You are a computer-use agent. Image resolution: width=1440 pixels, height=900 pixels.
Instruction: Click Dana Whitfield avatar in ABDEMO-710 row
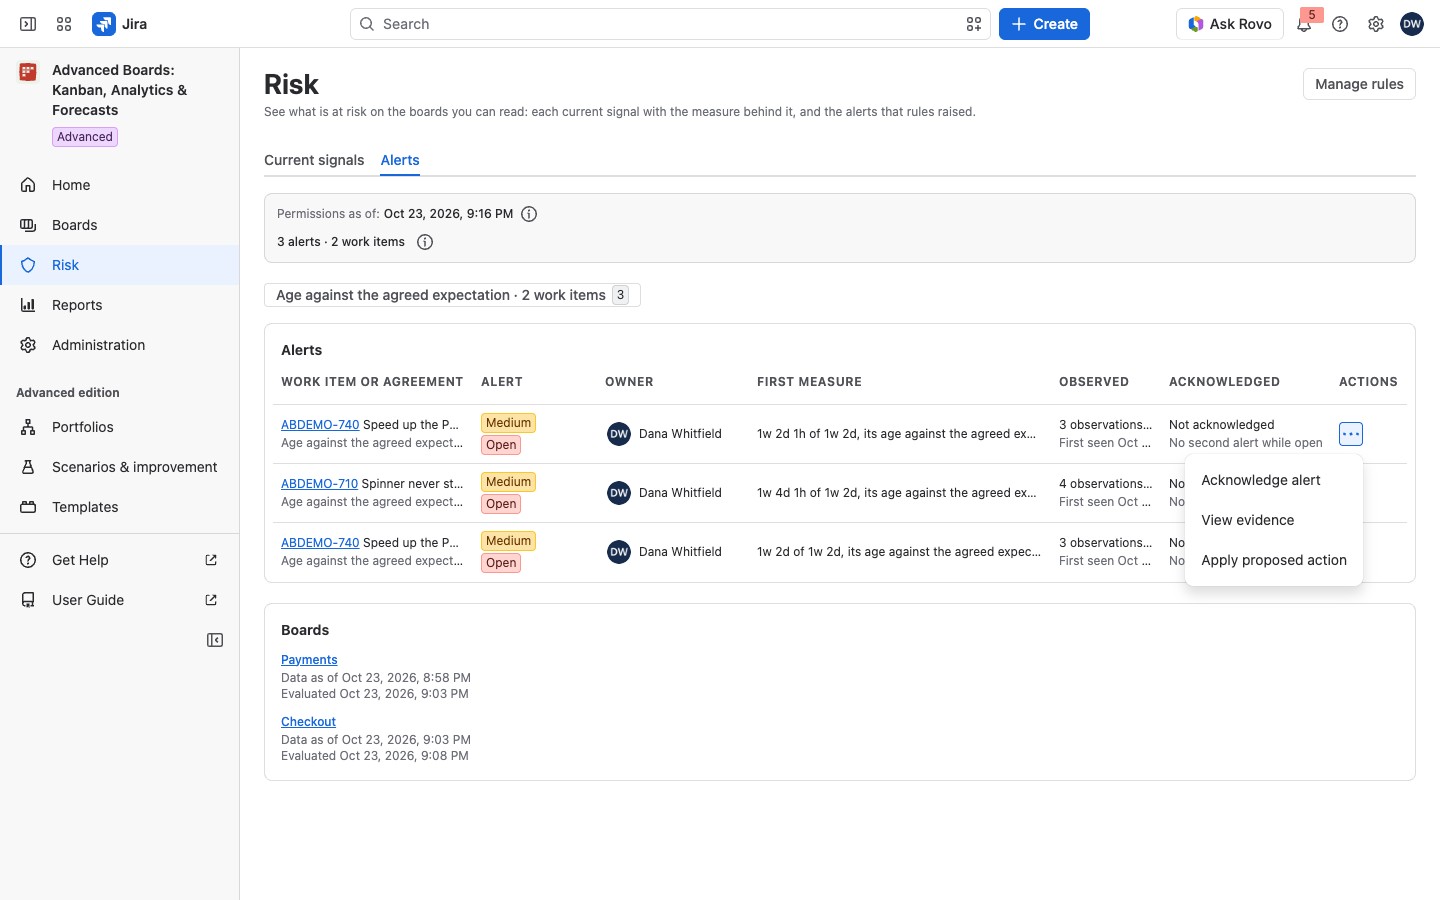[x=619, y=493]
